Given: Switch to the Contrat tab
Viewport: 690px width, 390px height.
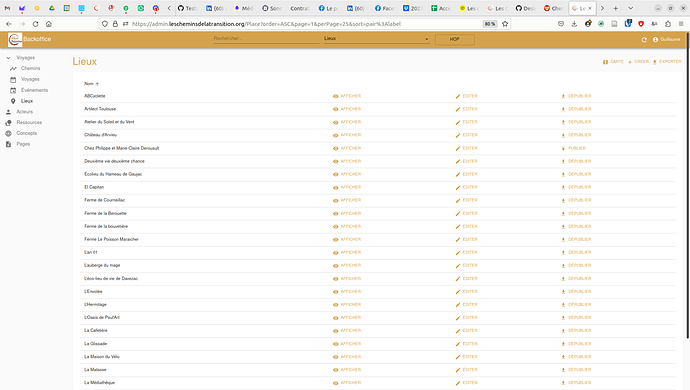Looking at the screenshot, I should [299, 8].
